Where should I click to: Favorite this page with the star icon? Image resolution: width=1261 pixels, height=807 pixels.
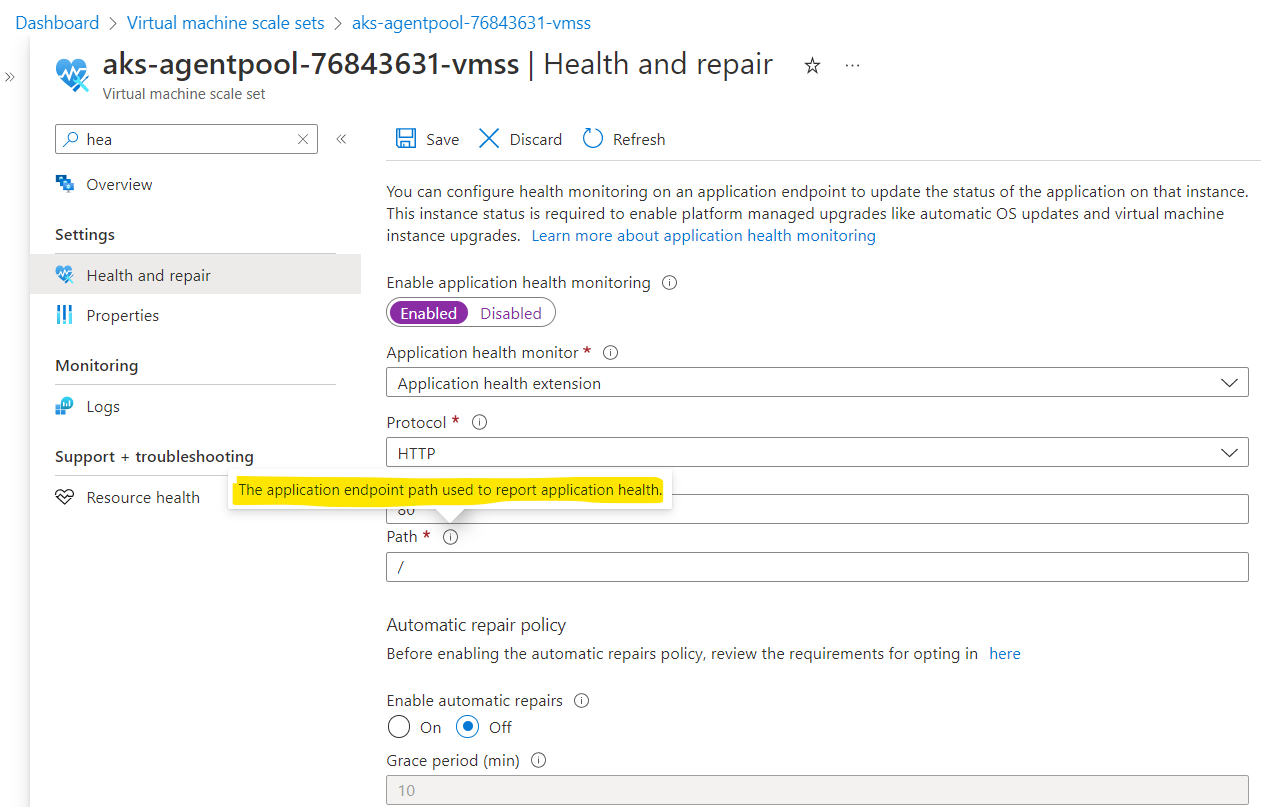pos(812,65)
